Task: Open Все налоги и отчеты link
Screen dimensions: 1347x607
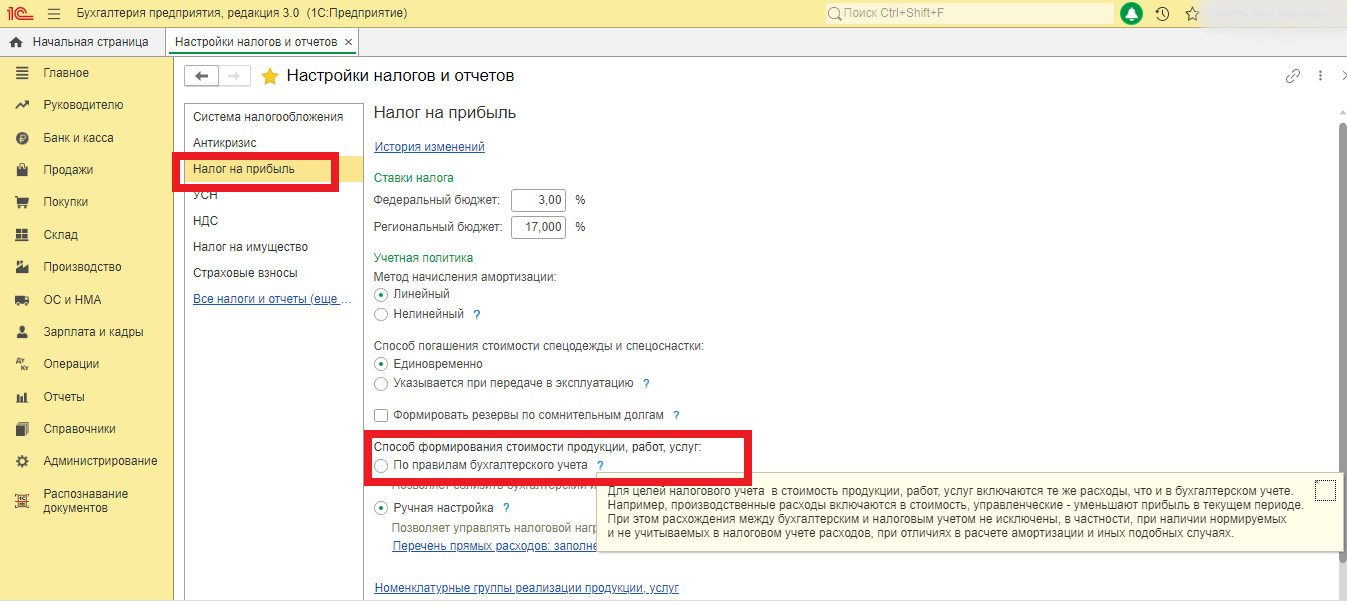Action: pyautogui.click(x=272, y=299)
